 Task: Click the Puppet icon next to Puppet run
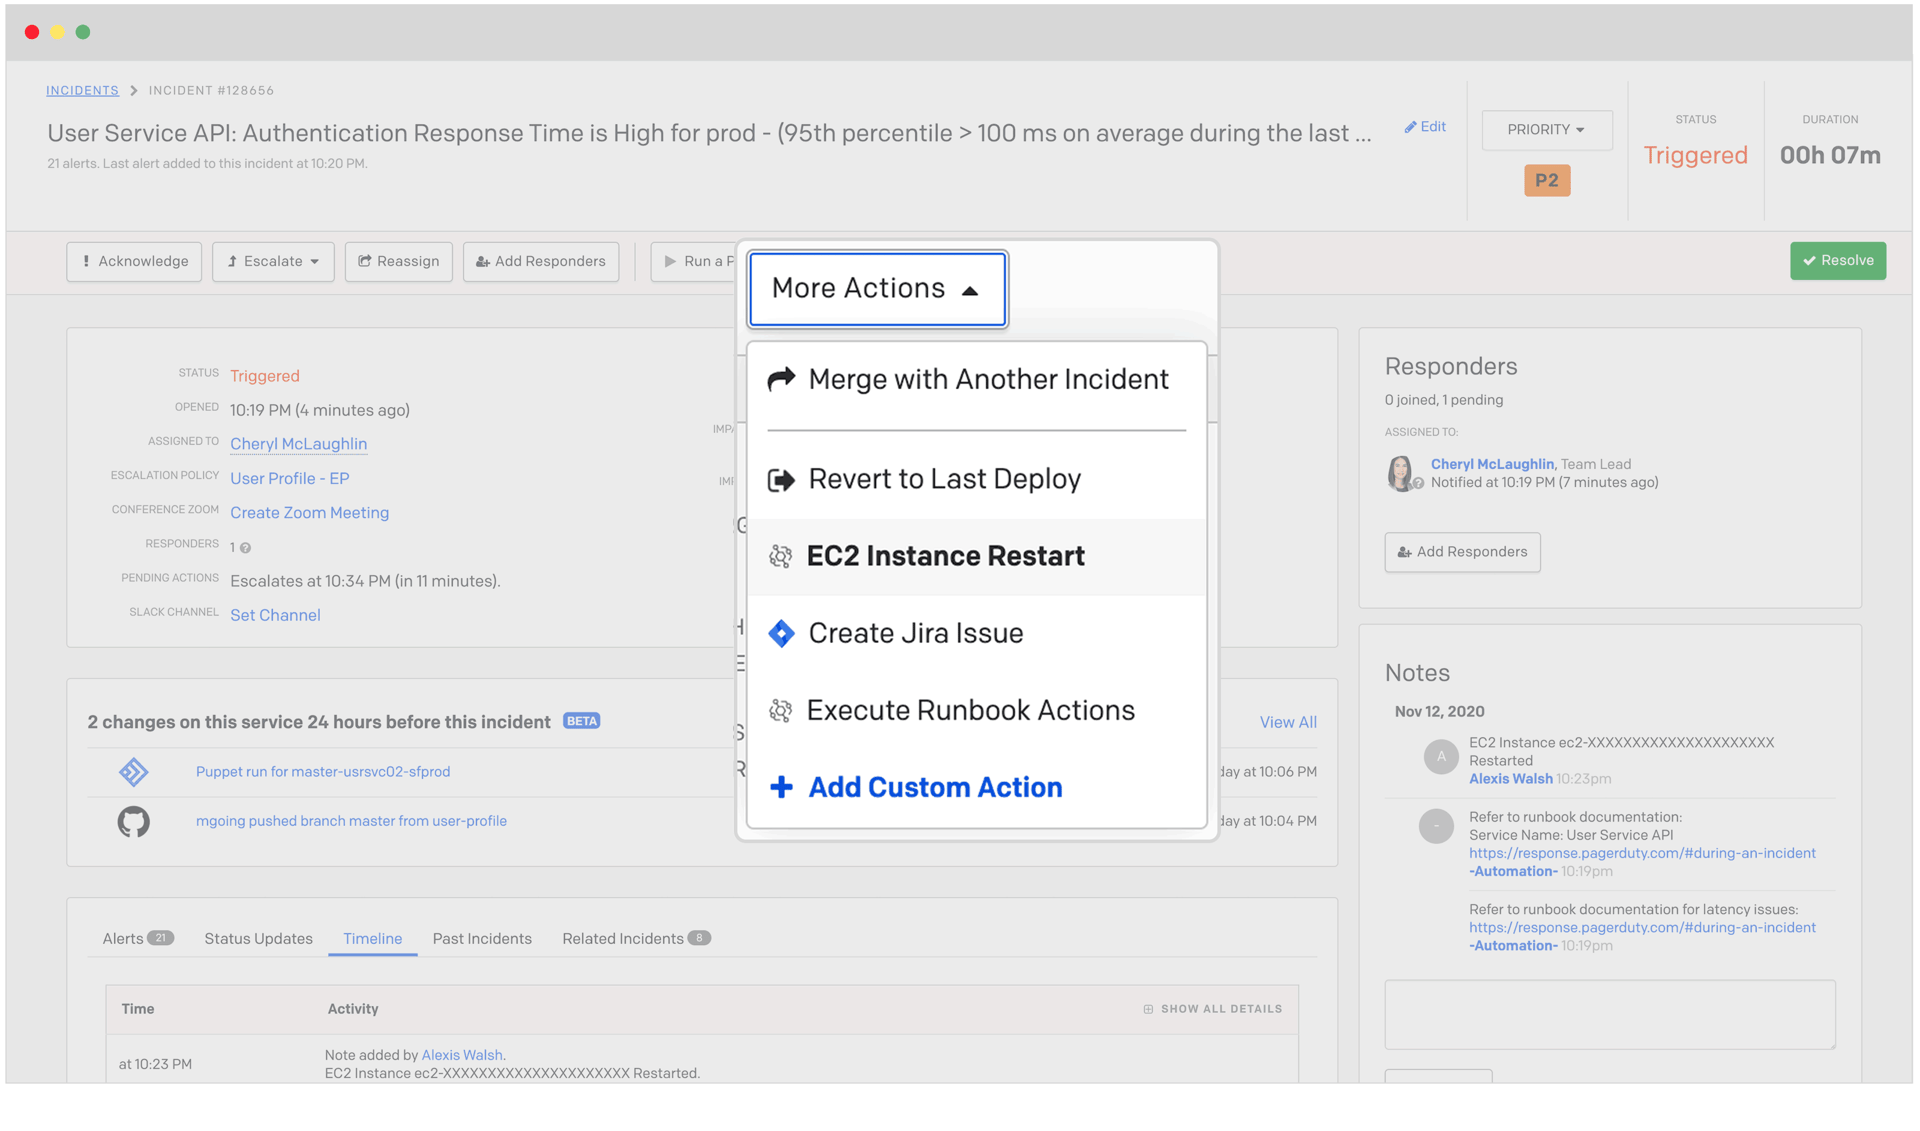(134, 771)
